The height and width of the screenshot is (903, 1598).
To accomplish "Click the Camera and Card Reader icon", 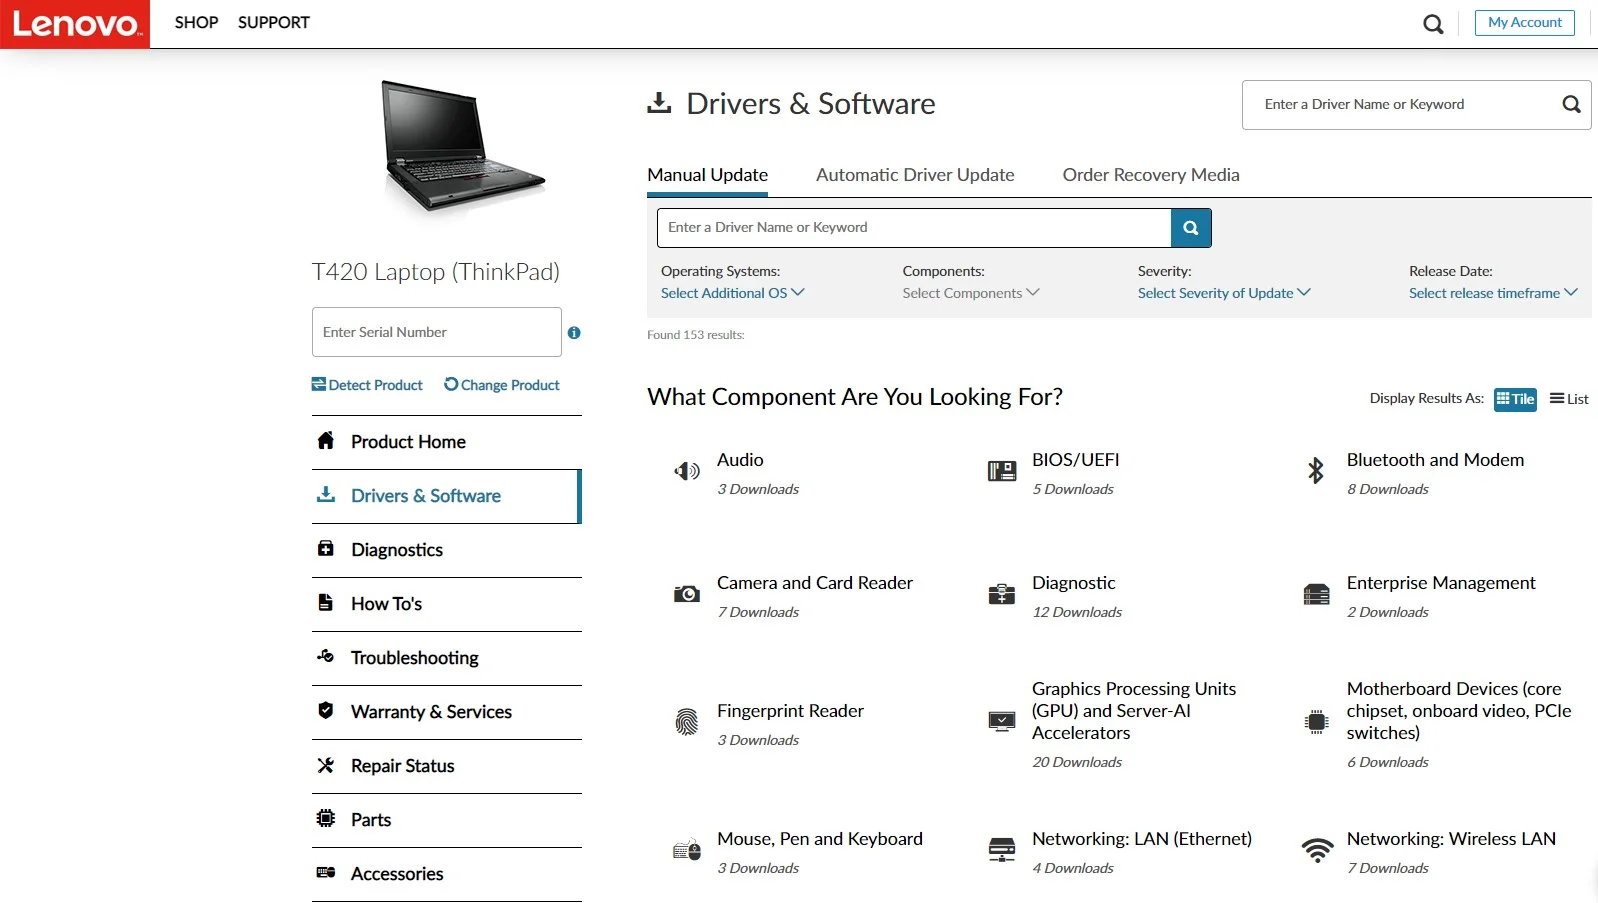I will coord(687,594).
